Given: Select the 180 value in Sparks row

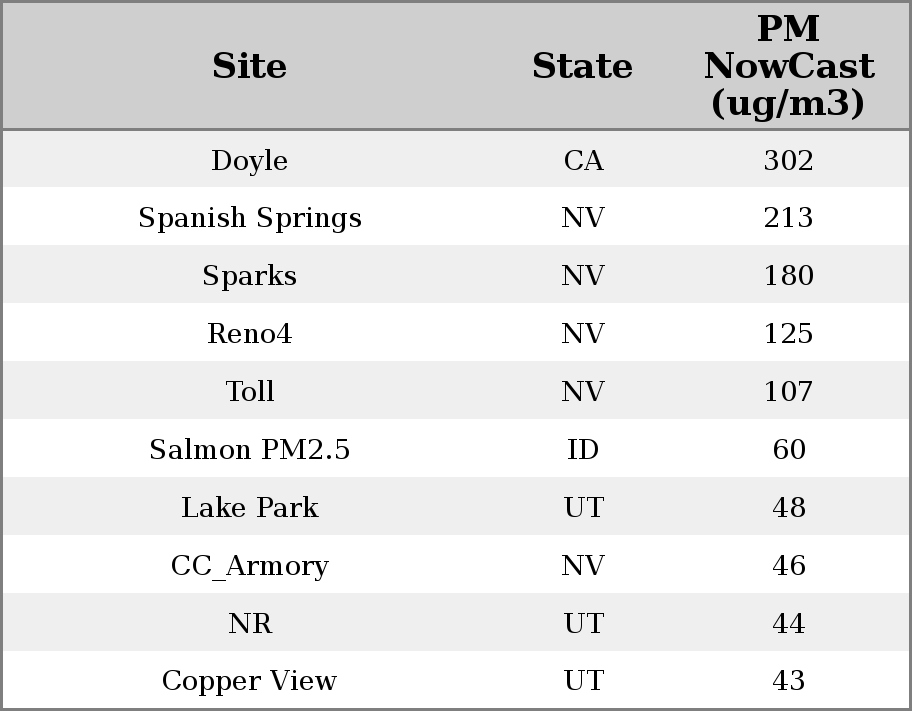Looking at the screenshot, I should click(x=788, y=276).
